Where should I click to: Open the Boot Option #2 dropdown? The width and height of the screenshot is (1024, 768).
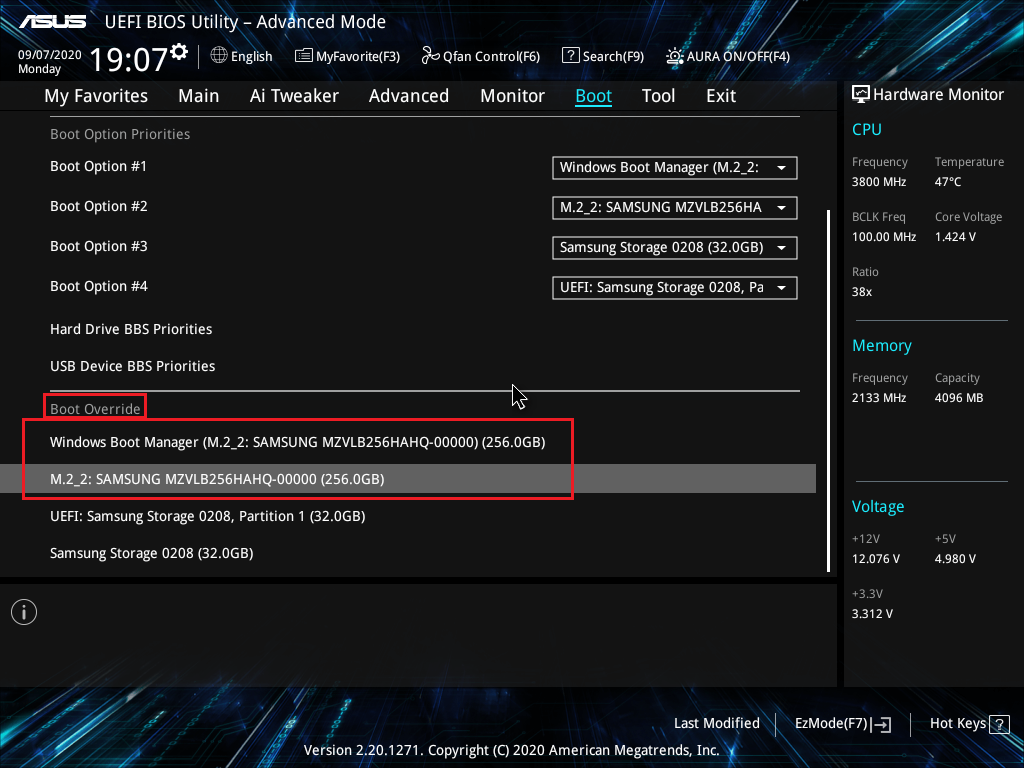coord(675,208)
